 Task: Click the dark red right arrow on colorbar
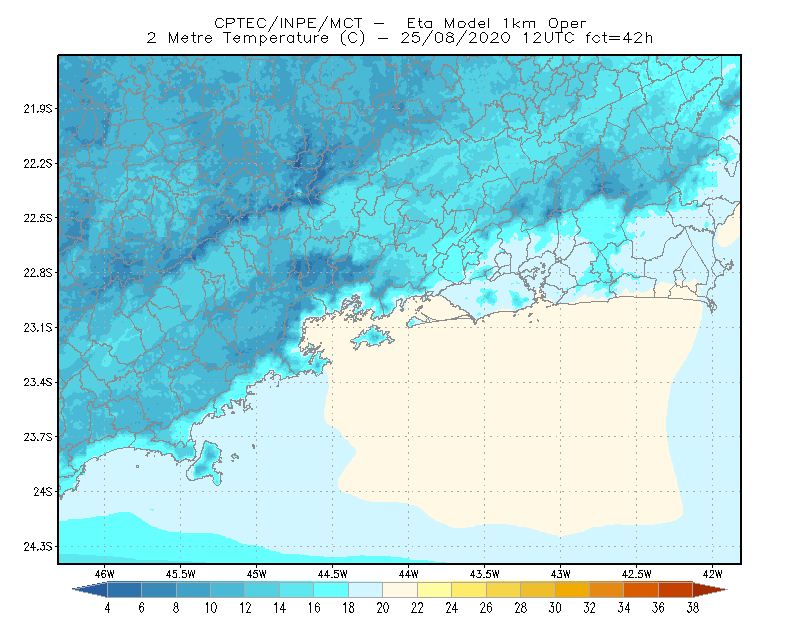(x=710, y=590)
